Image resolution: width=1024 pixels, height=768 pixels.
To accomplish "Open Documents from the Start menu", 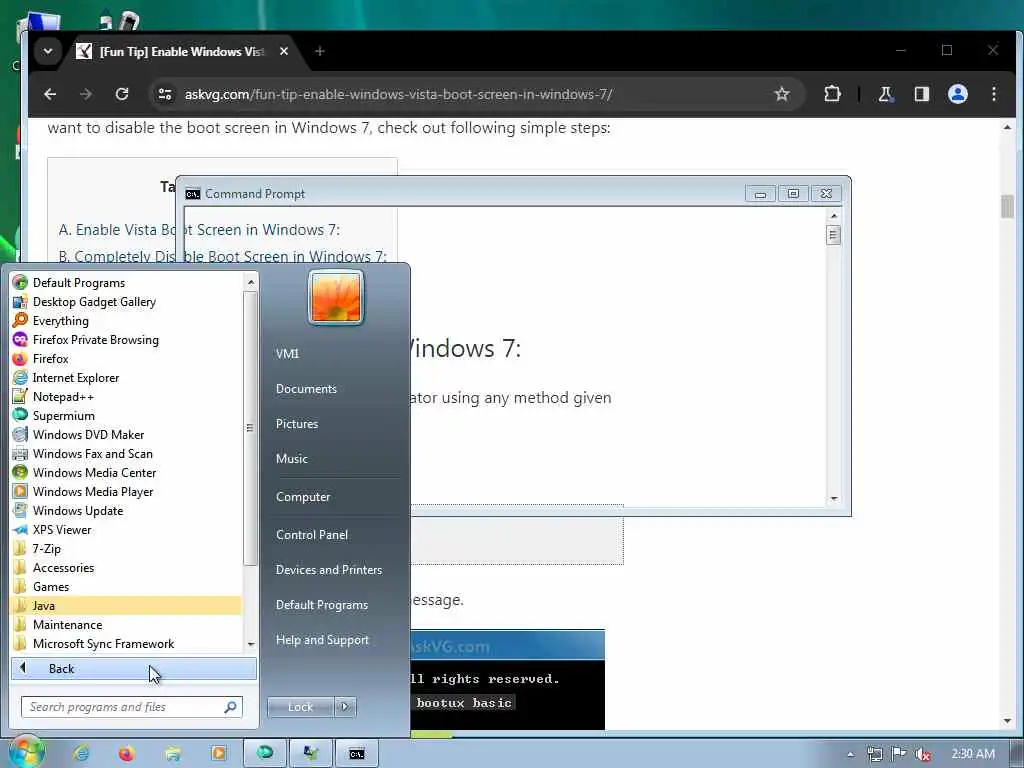I will (x=306, y=389).
